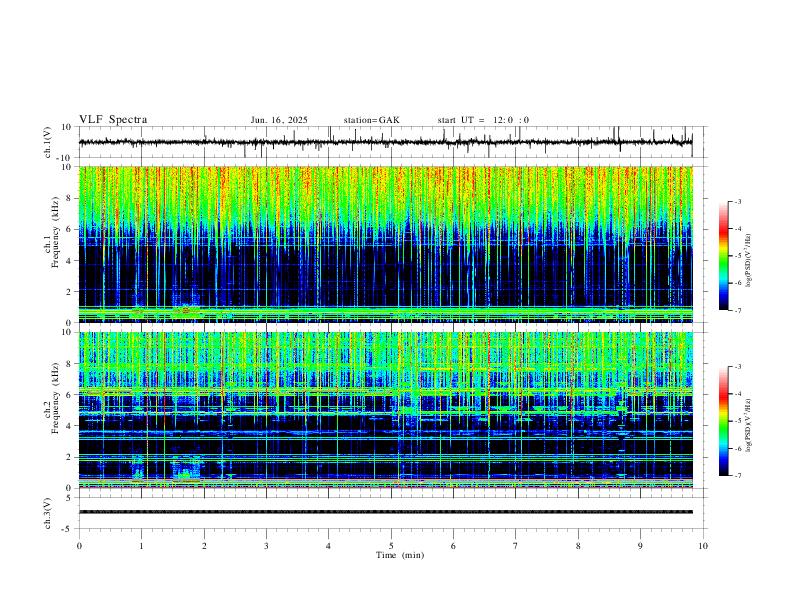The height and width of the screenshot is (612, 792).
Task: Click the 'VLF Spectra' title text
Action: coord(113,120)
